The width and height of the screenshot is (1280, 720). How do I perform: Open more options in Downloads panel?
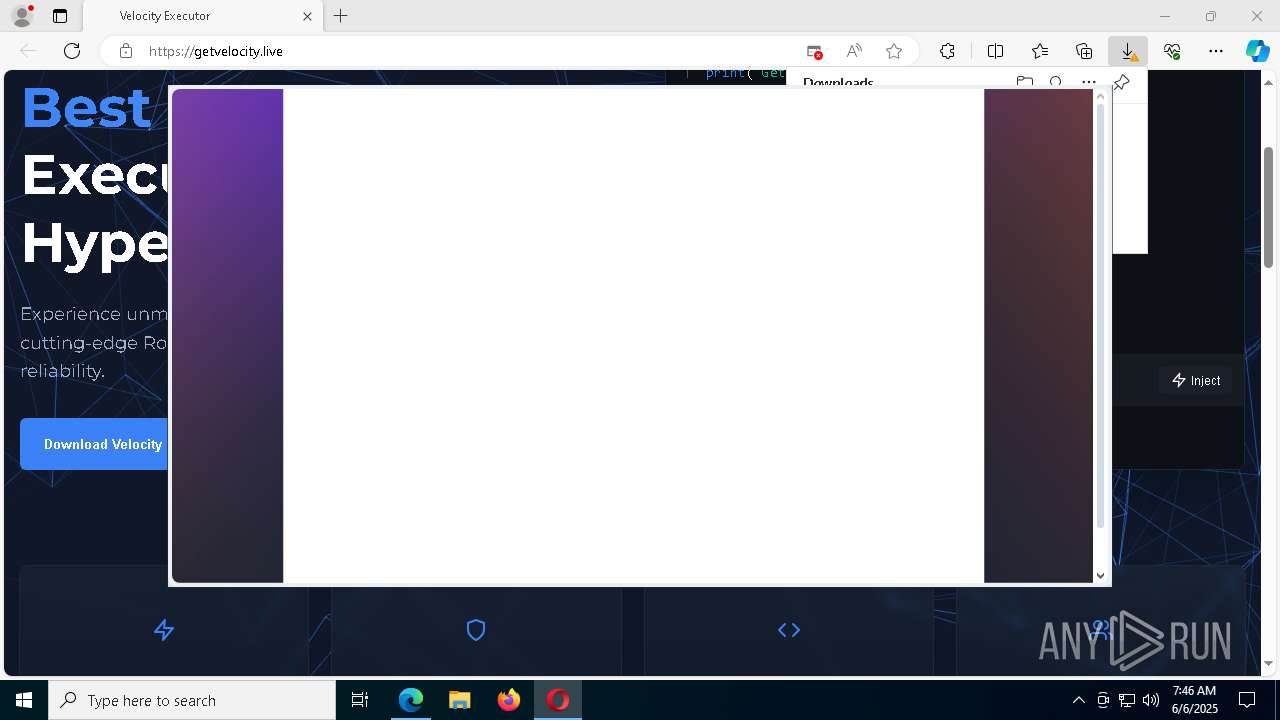coord(1089,82)
